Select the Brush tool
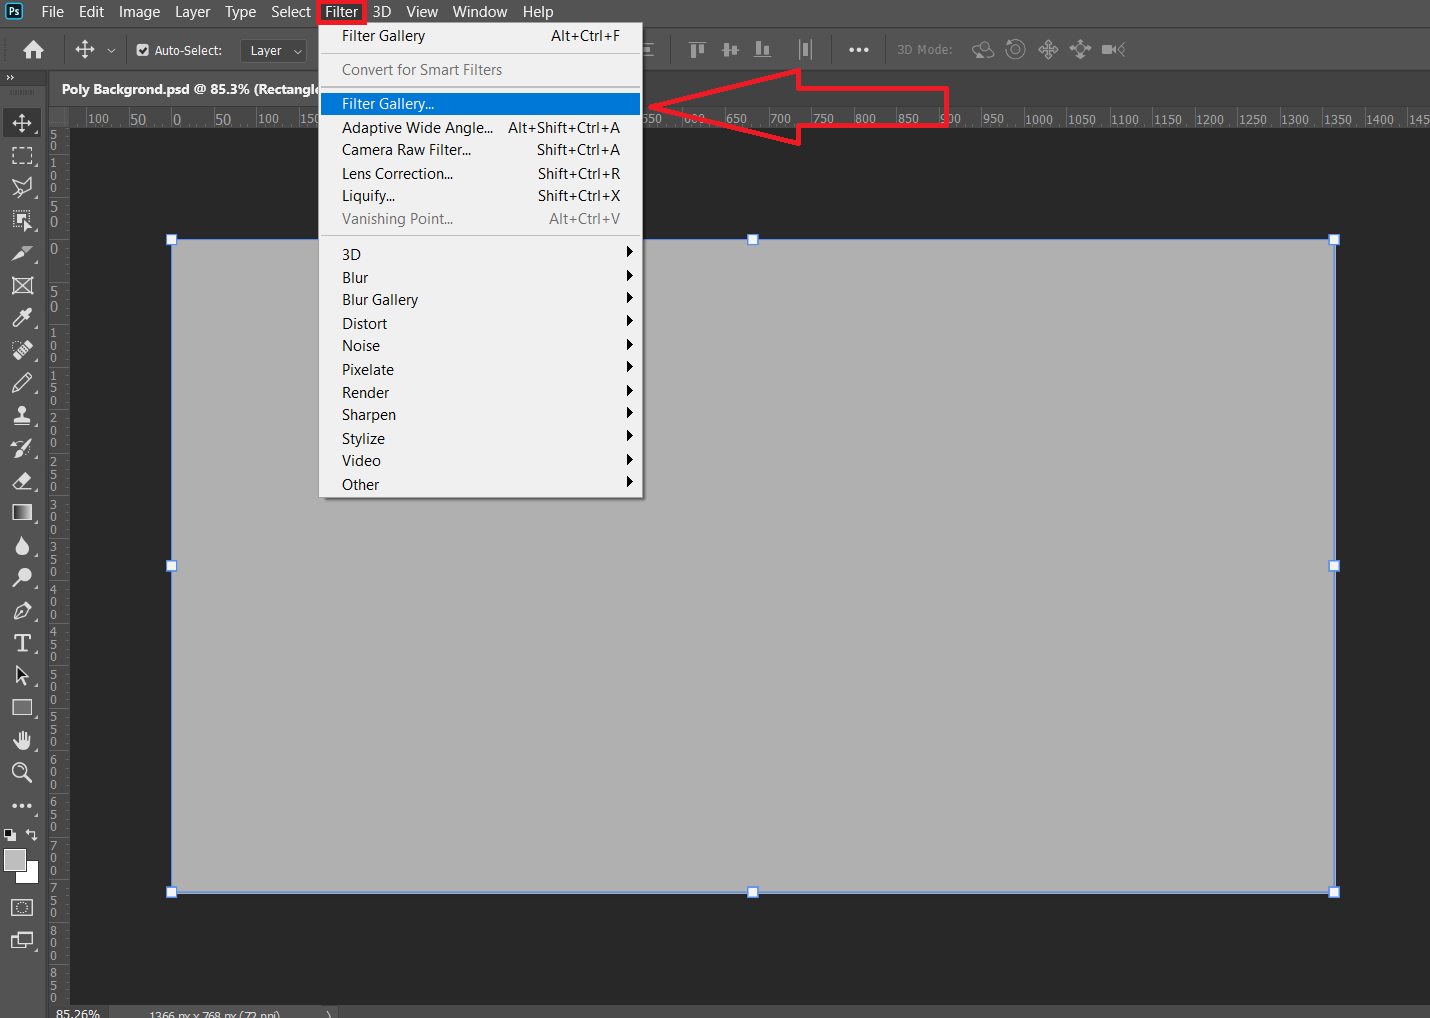The height and width of the screenshot is (1018, 1430). pos(22,383)
